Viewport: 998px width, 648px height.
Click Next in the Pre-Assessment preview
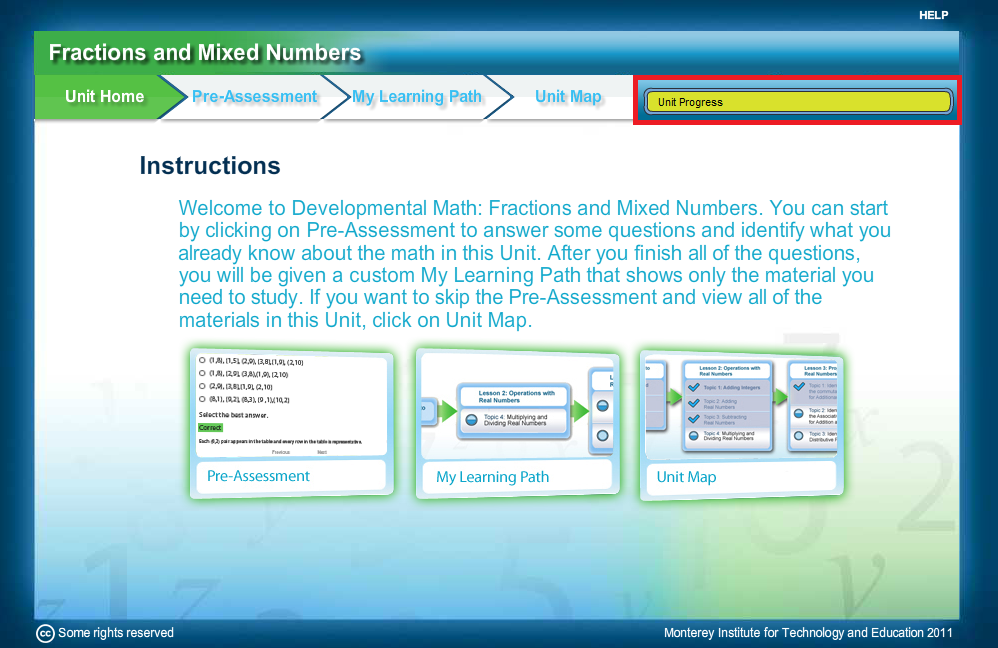(322, 453)
